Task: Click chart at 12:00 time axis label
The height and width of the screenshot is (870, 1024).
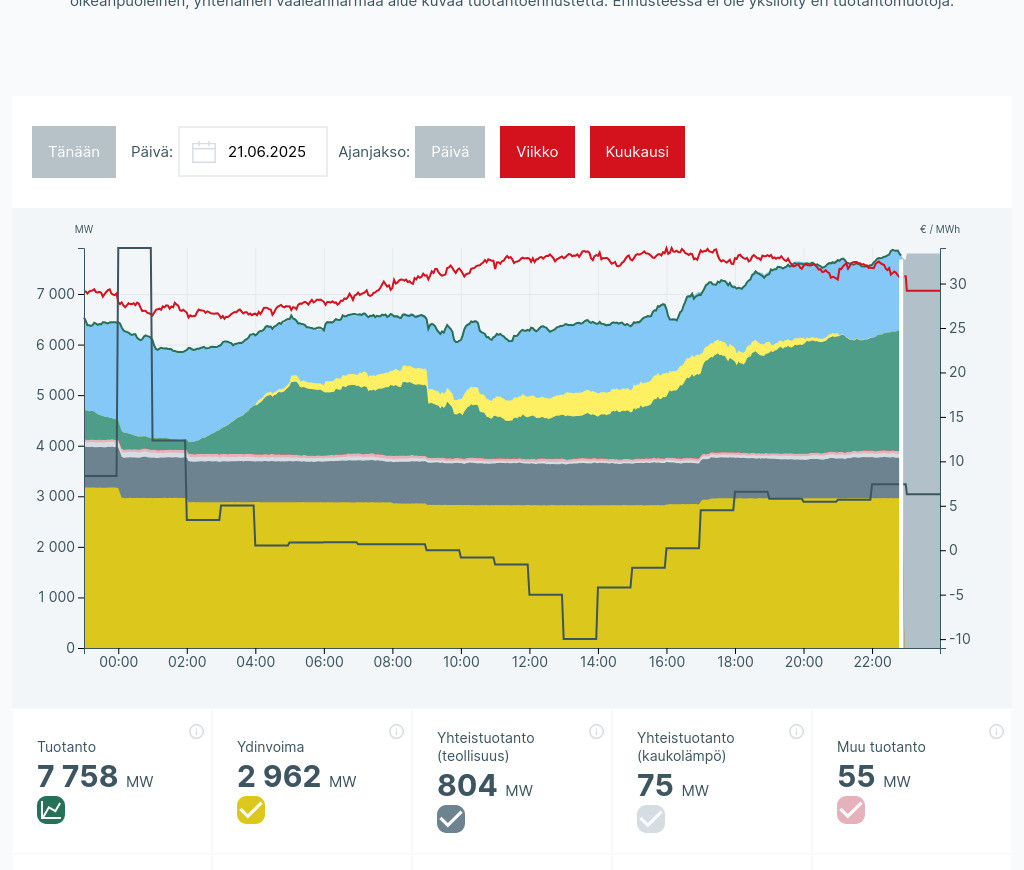Action: coord(529,662)
